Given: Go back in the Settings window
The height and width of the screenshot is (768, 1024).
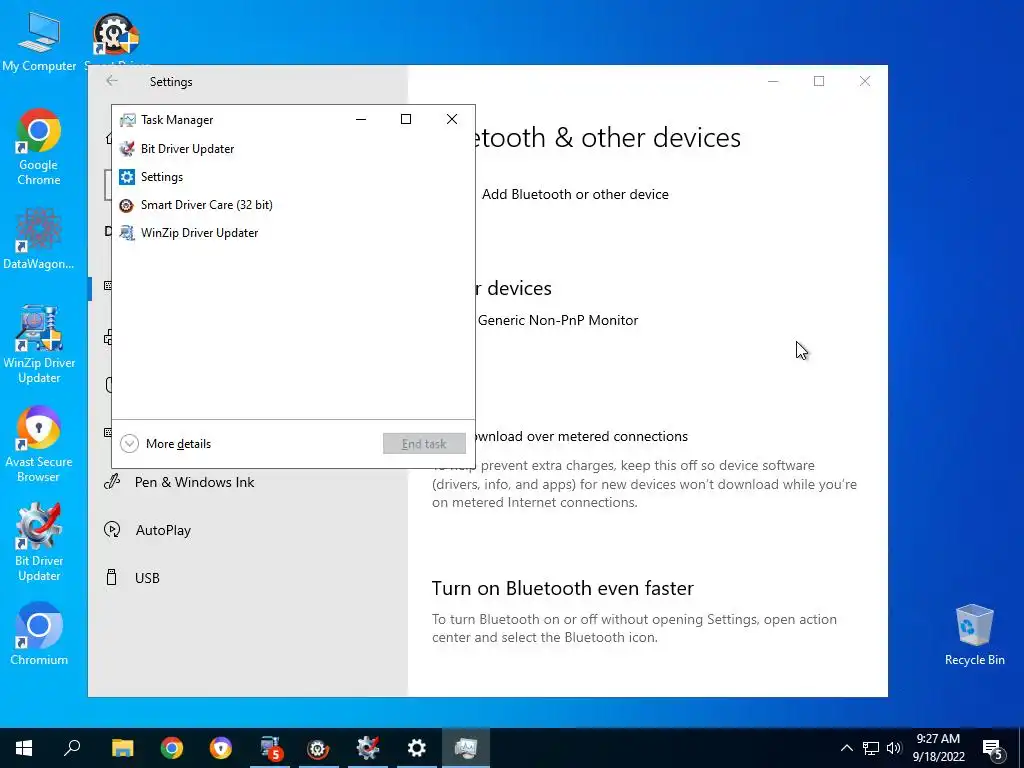Looking at the screenshot, I should (x=112, y=81).
